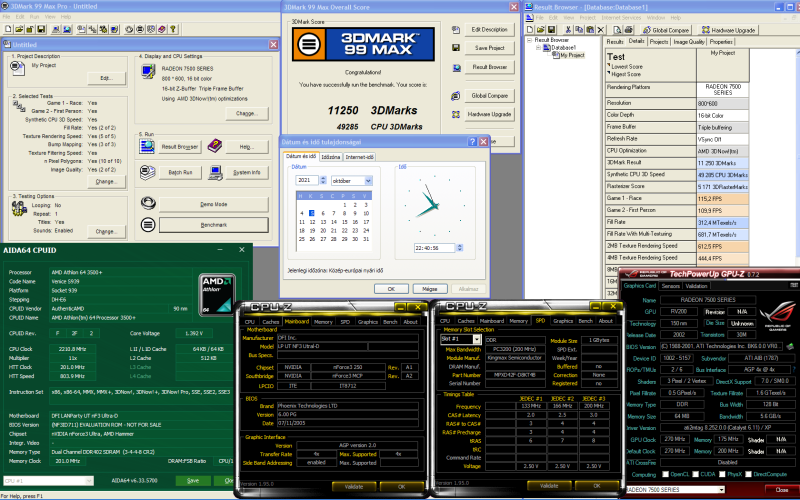
Task: Click the time input field showing 22:40:56
Action: (435, 248)
